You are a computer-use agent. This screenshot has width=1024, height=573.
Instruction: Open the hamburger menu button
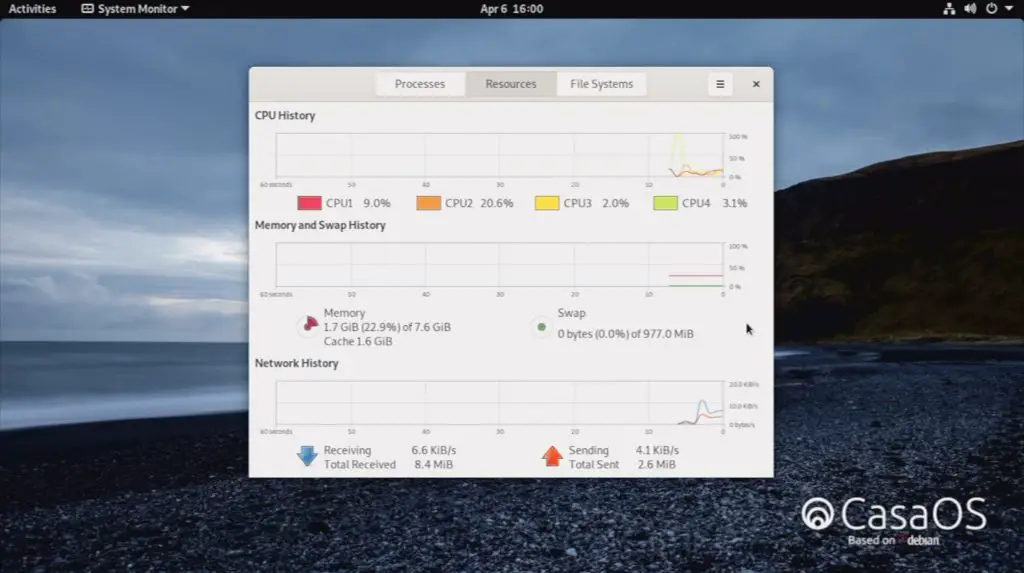720,84
